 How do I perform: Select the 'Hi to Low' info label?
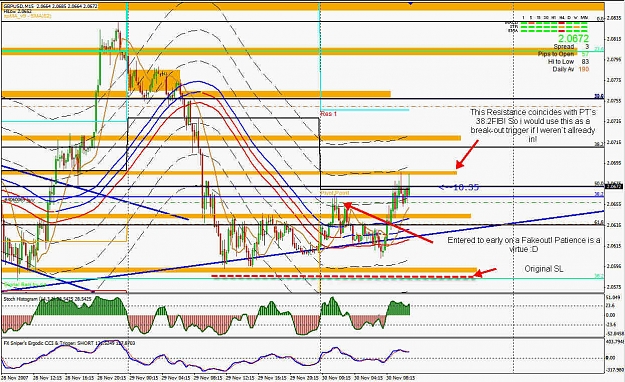[x=561, y=61]
